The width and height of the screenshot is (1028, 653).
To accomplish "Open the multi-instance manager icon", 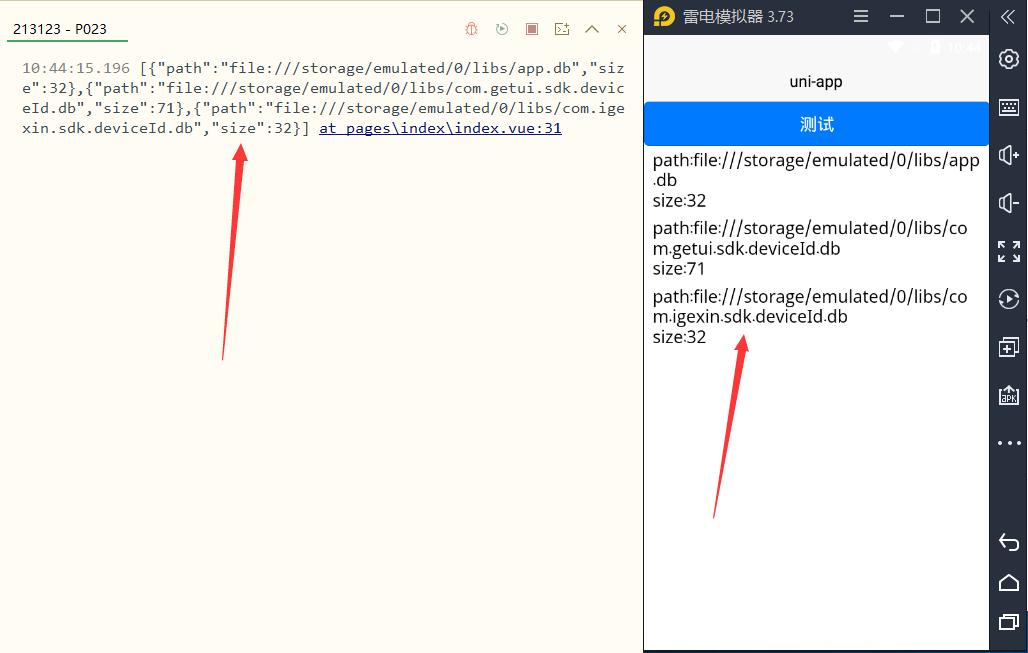I will click(x=1009, y=347).
